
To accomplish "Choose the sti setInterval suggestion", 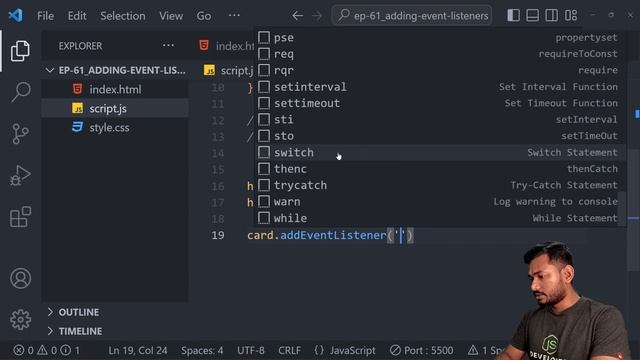I will coord(440,120).
